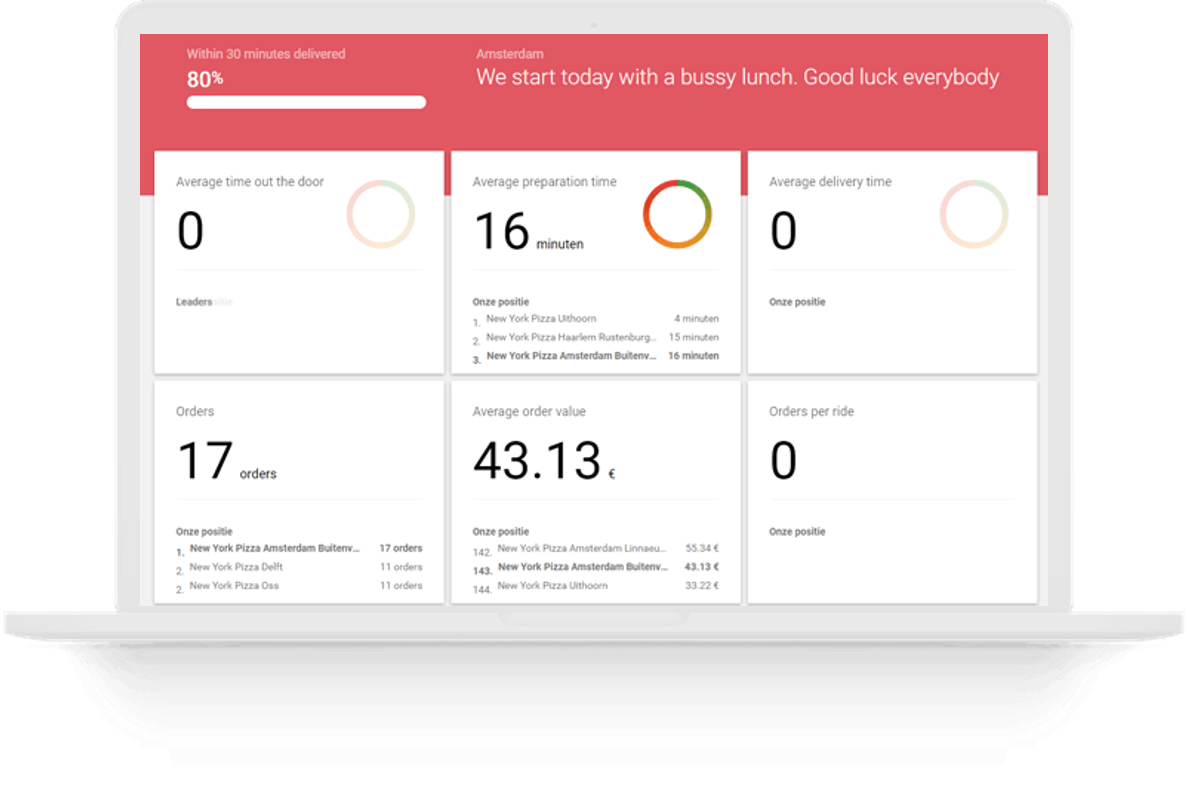The width and height of the screenshot is (1188, 805).
Task: Click the 80% delivered progress bar
Action: coord(306,102)
